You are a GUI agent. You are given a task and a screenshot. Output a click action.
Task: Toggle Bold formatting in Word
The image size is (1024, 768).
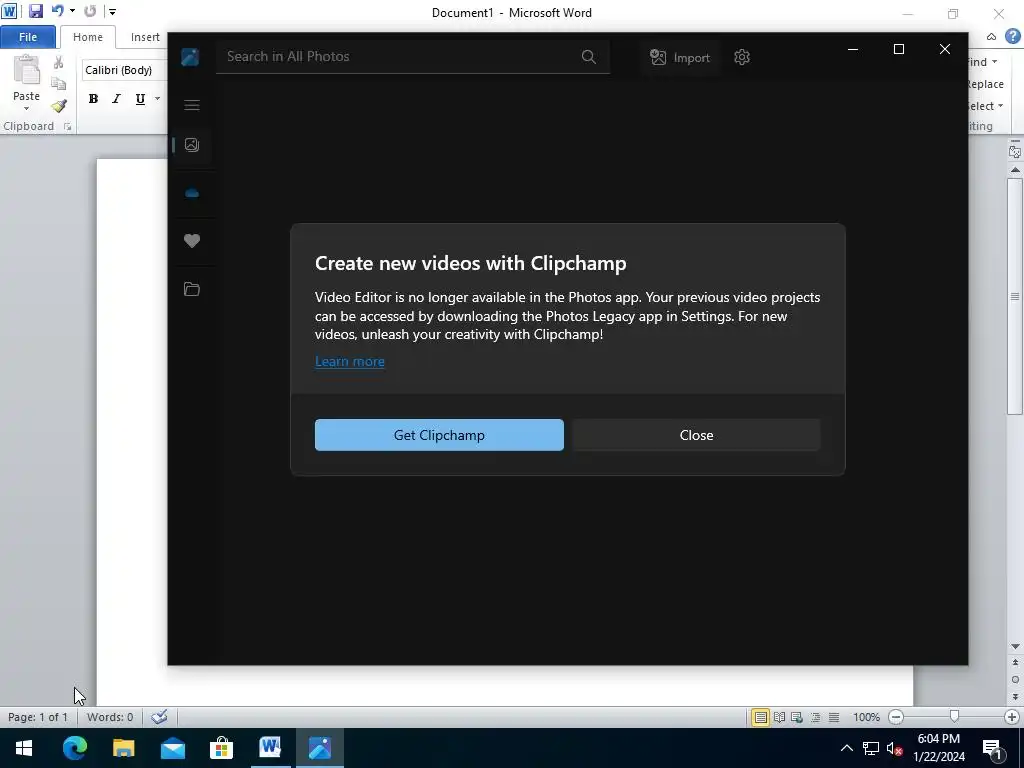(93, 99)
